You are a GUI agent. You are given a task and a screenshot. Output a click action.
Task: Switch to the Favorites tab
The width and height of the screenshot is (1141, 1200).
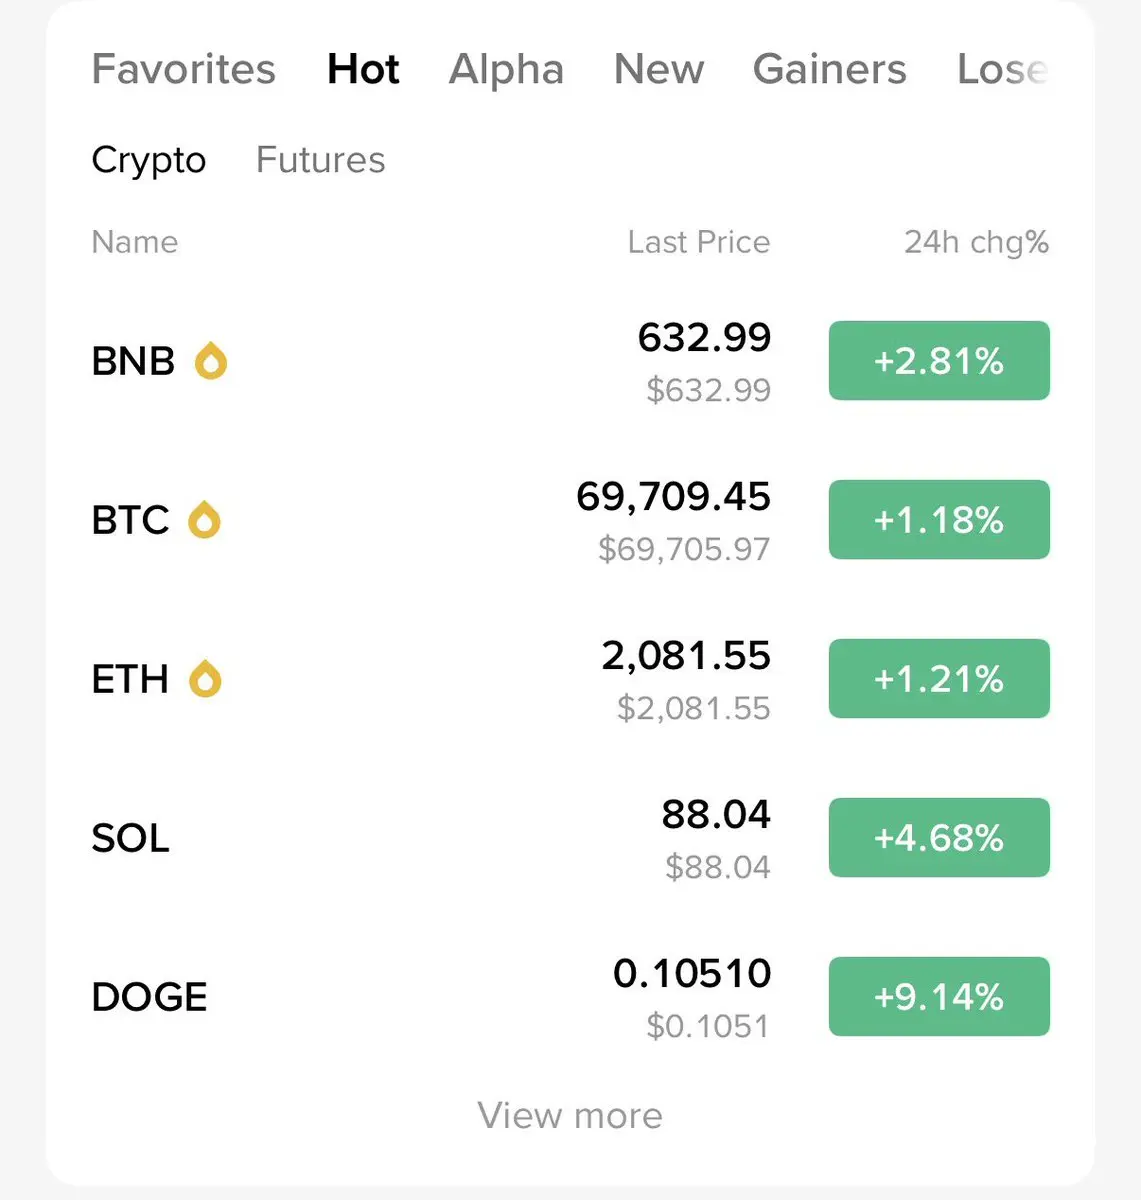tap(183, 69)
